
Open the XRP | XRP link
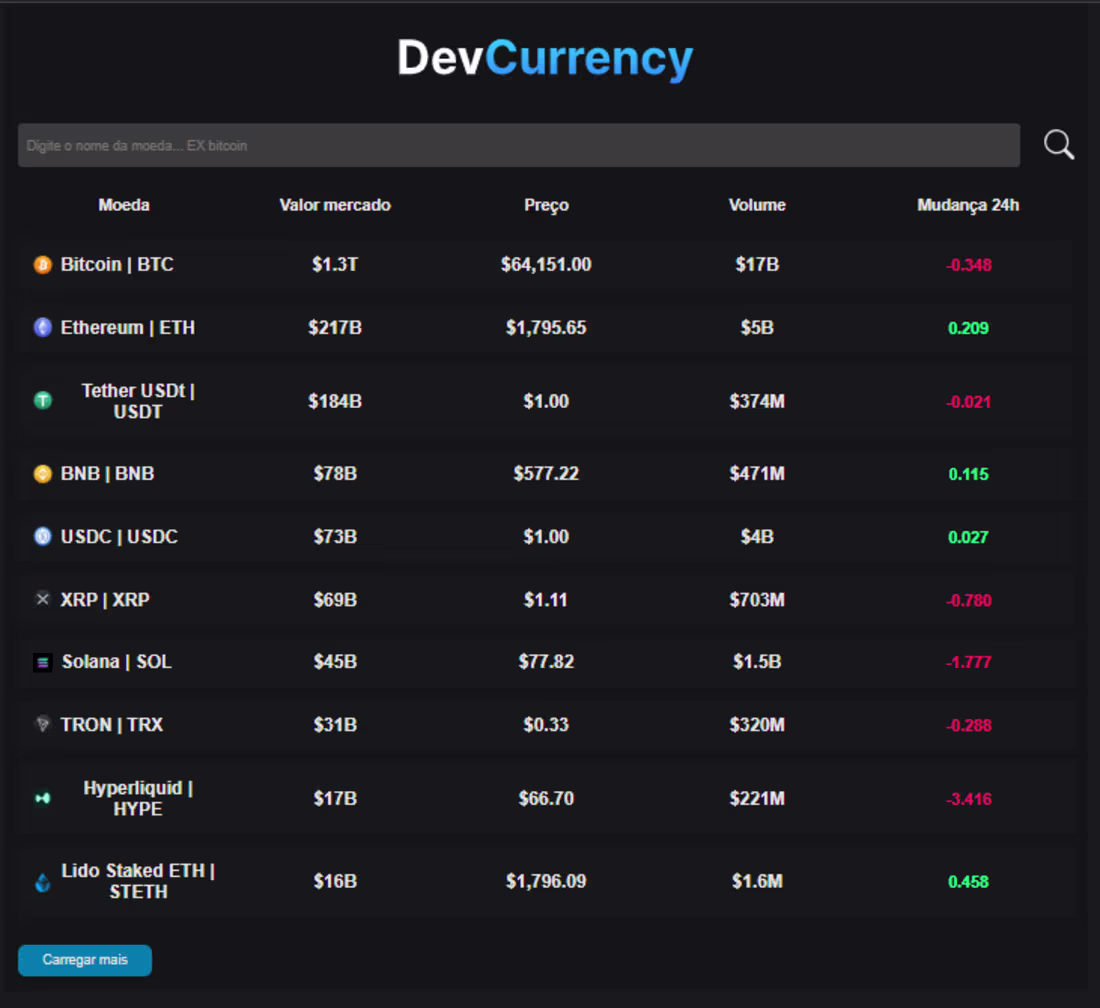pos(105,600)
